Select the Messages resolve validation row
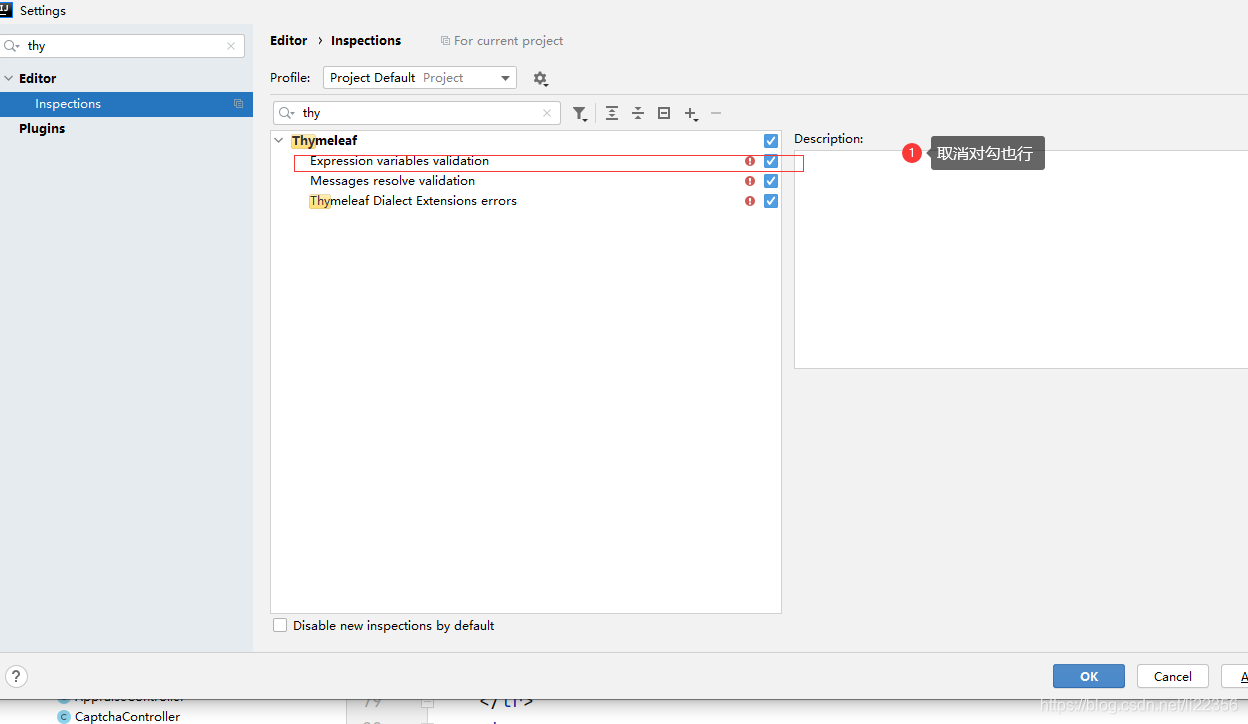The image size is (1248, 724). click(526, 181)
